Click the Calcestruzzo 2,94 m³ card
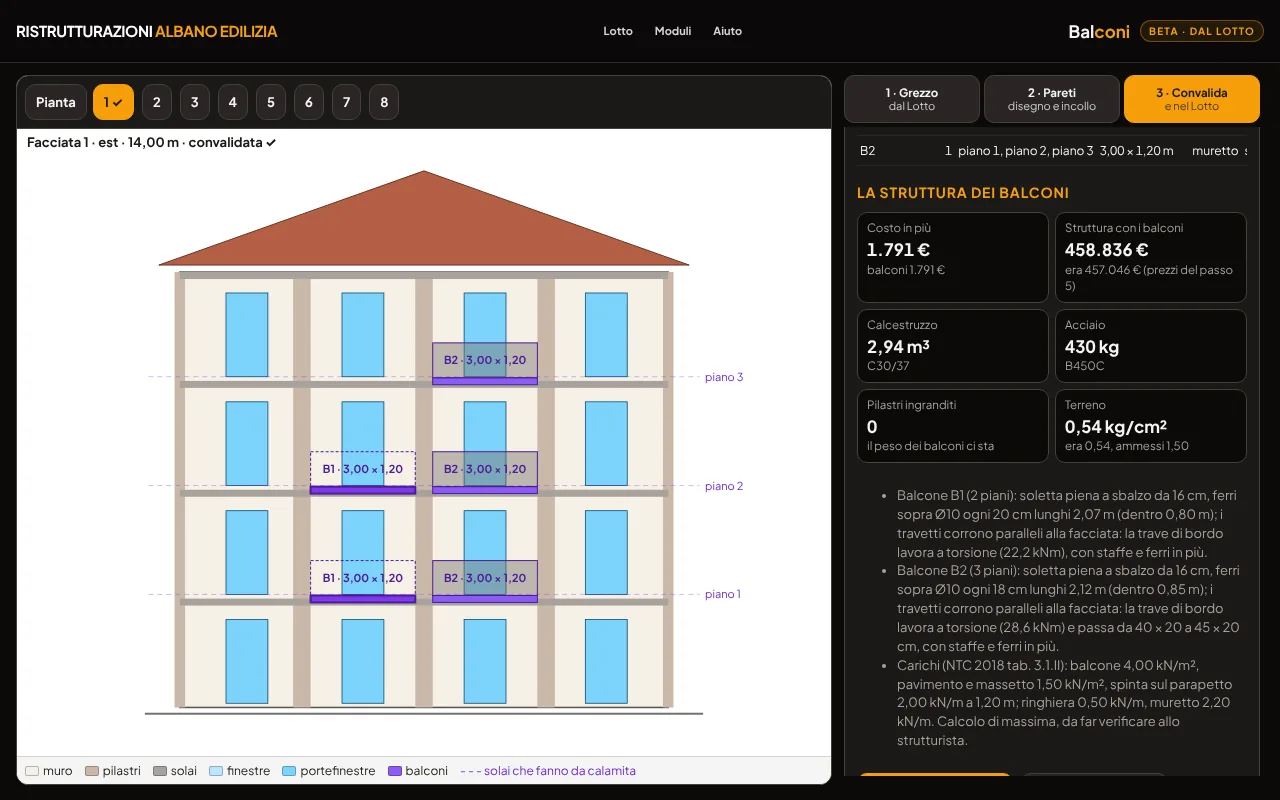The width and height of the screenshot is (1280, 800). click(x=953, y=346)
